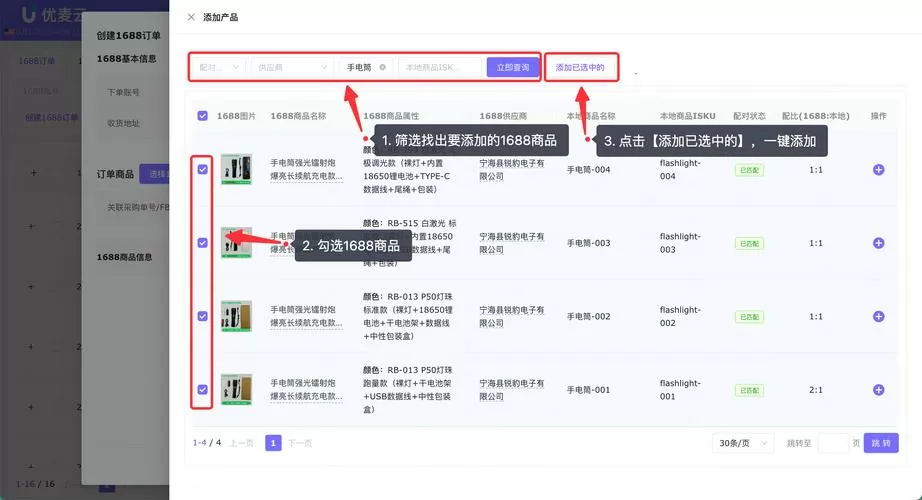Click 收货地址 field in background order form

pos(123,123)
